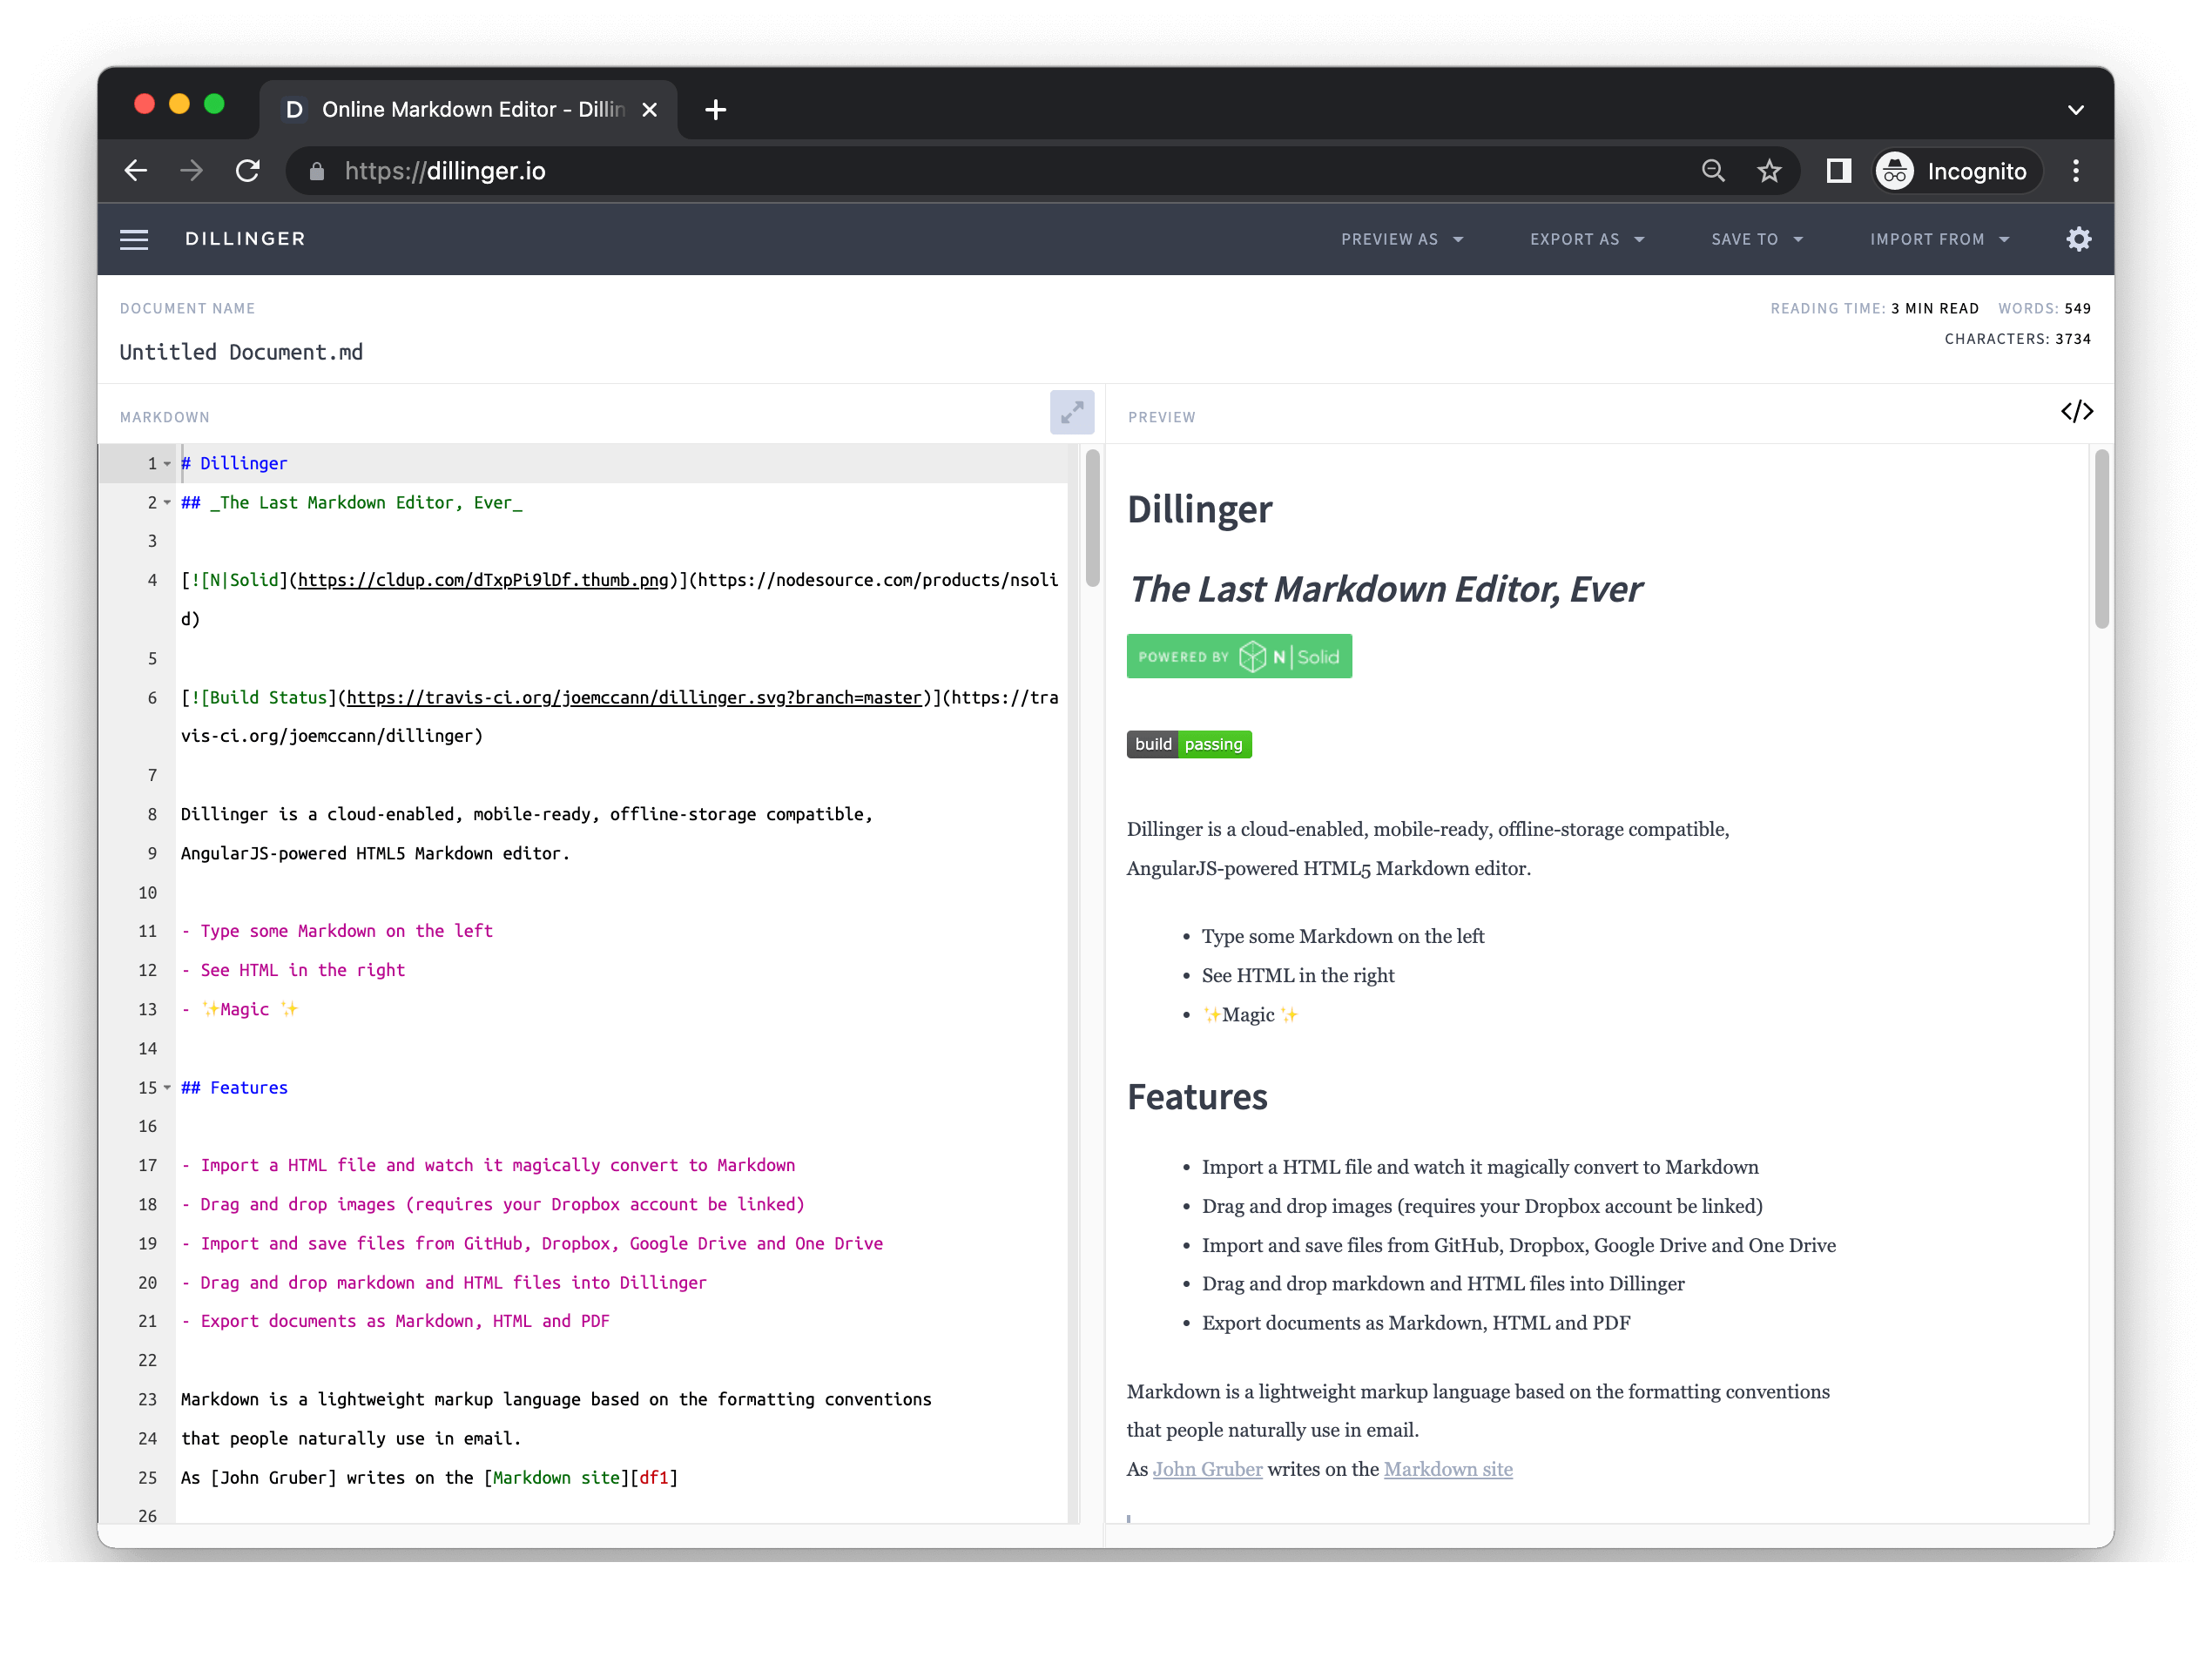Screen dimensions: 2212x1677
Task: Open the Save To menu
Action: pyautogui.click(x=1757, y=239)
